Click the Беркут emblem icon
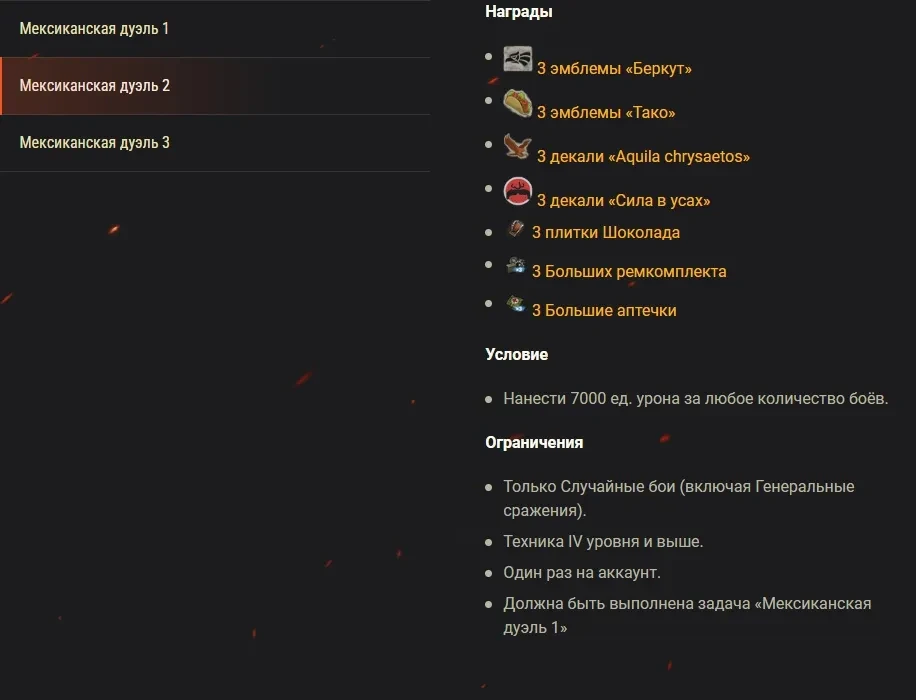Viewport: 916px width, 700px height. tap(517, 59)
